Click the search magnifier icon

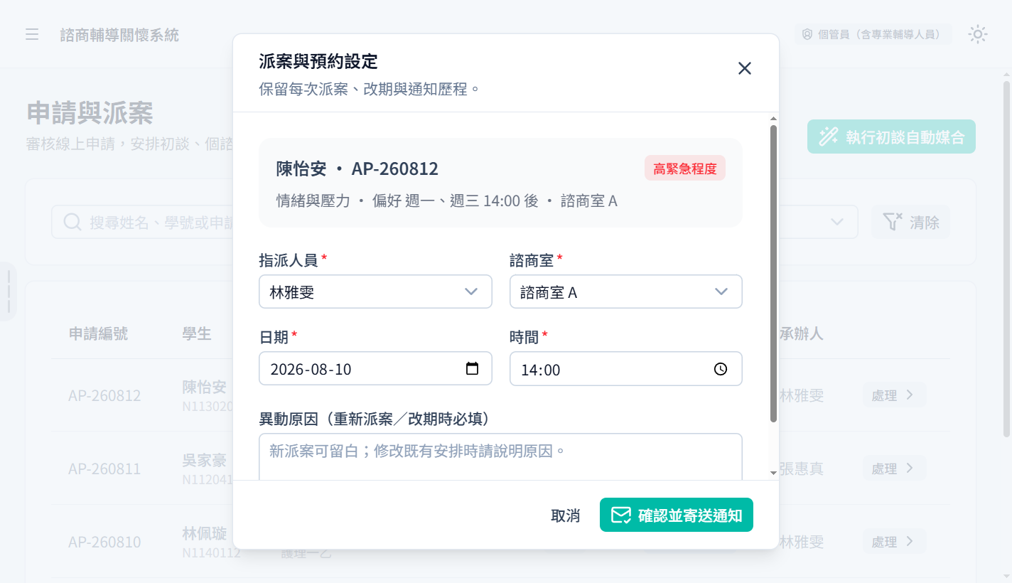click(x=72, y=222)
